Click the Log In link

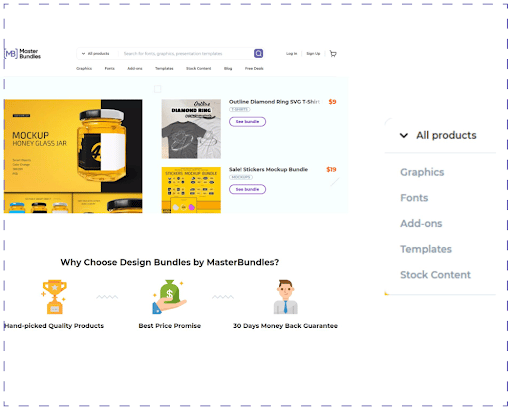pyautogui.click(x=291, y=54)
